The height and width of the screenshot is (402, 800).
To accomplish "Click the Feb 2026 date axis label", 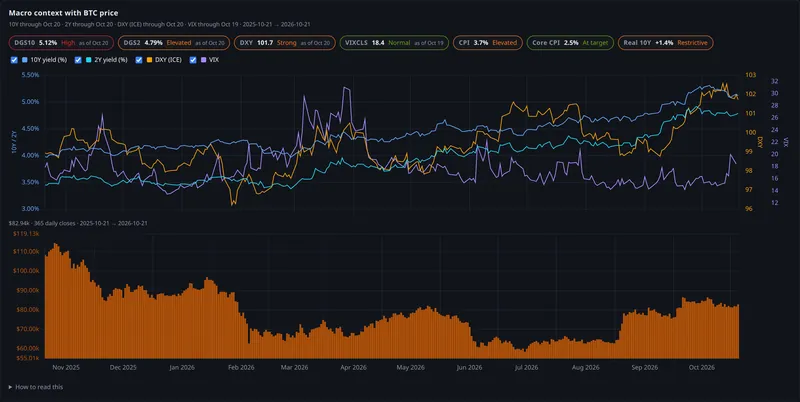I will 241,367.
